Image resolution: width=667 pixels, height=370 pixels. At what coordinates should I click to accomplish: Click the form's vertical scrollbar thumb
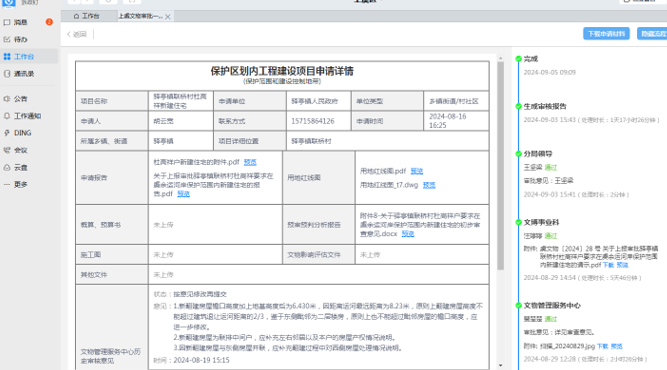(501, 166)
